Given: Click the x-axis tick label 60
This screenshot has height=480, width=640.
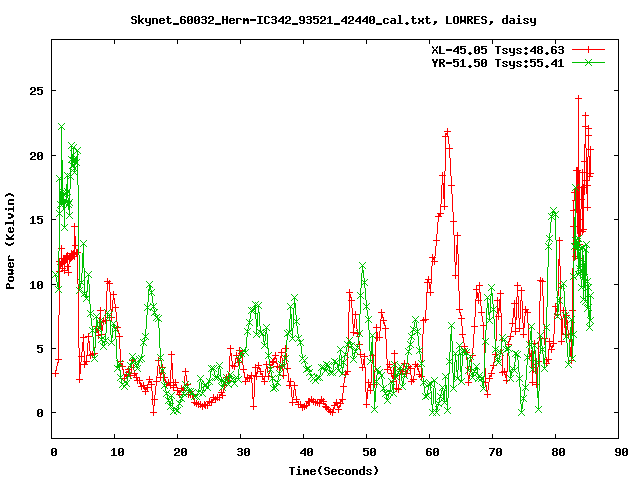Looking at the screenshot, I should tap(432, 452).
